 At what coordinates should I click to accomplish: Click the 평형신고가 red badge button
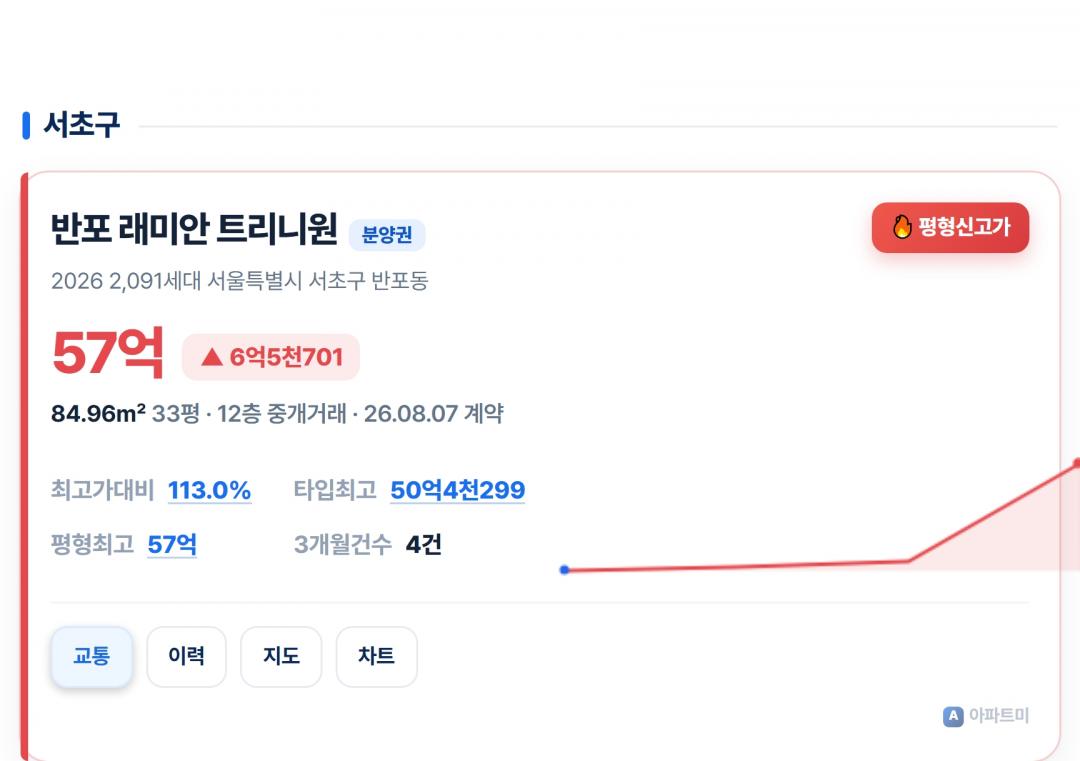950,227
